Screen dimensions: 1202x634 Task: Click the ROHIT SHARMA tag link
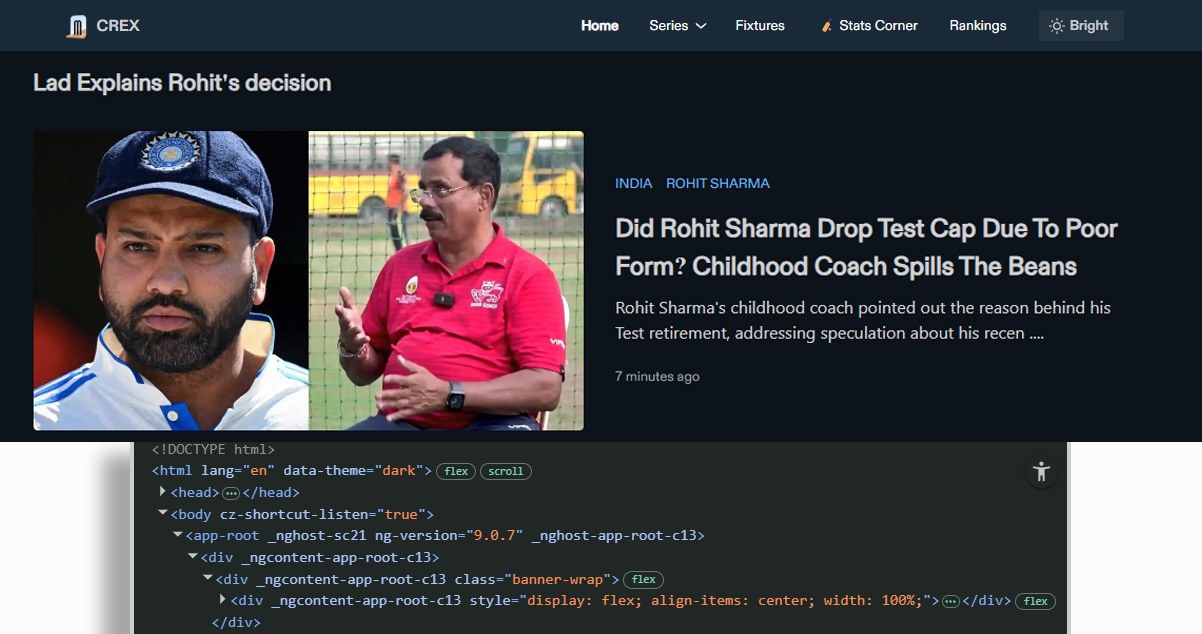717,183
